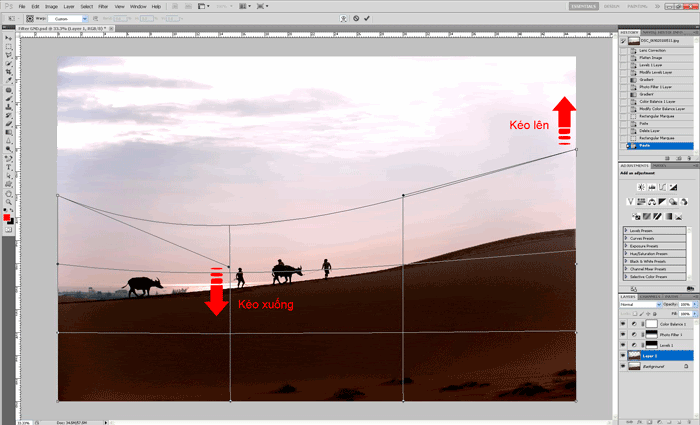Add a Vibrance adjustment from the Adjustments panel
This screenshot has width=700, height=425.
pyautogui.click(x=629, y=202)
